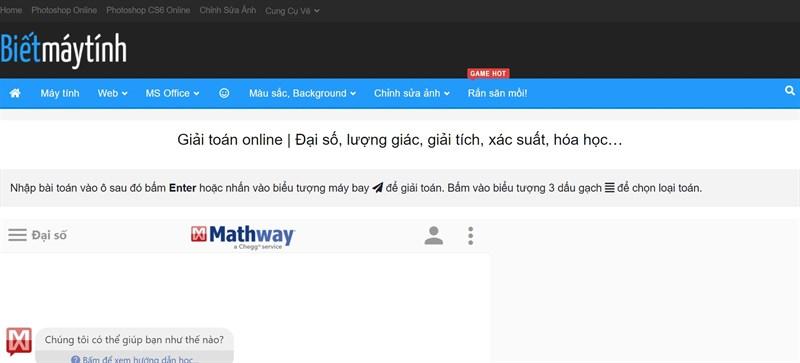Screen dimensions: 800x363
Task: Click the home icon in blue navbar
Action: tap(15, 93)
